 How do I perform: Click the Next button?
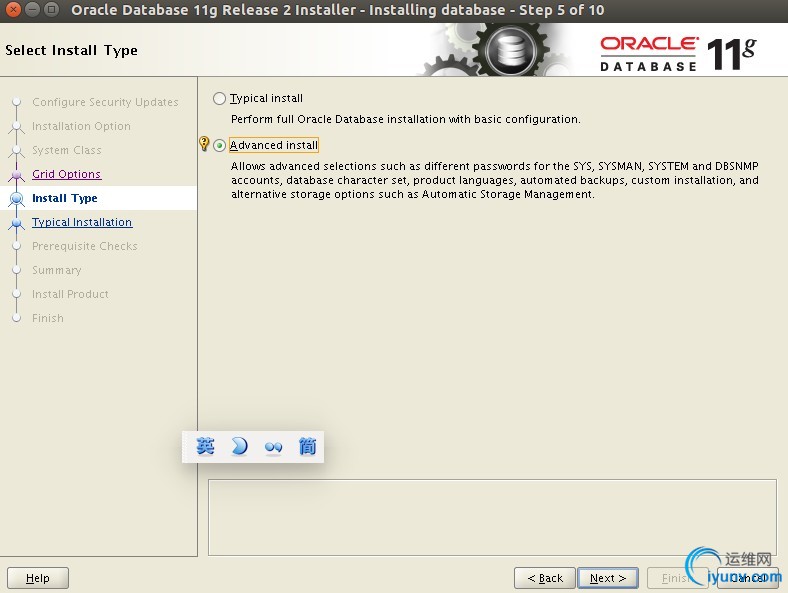[x=608, y=578]
